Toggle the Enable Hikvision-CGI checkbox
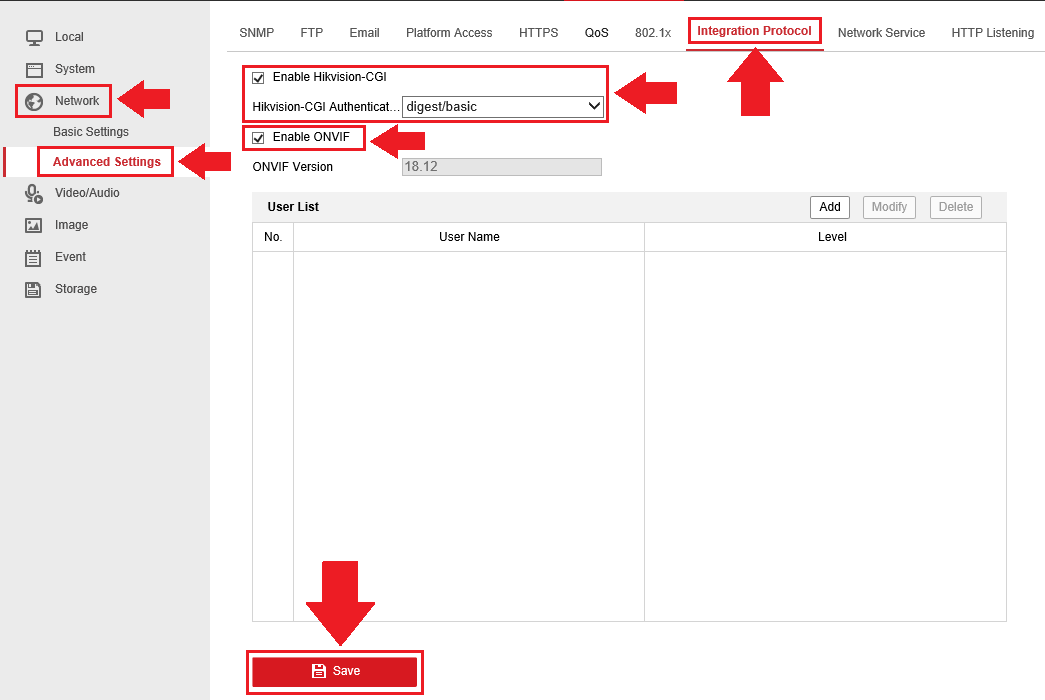Image resolution: width=1045 pixels, height=700 pixels. [x=259, y=78]
